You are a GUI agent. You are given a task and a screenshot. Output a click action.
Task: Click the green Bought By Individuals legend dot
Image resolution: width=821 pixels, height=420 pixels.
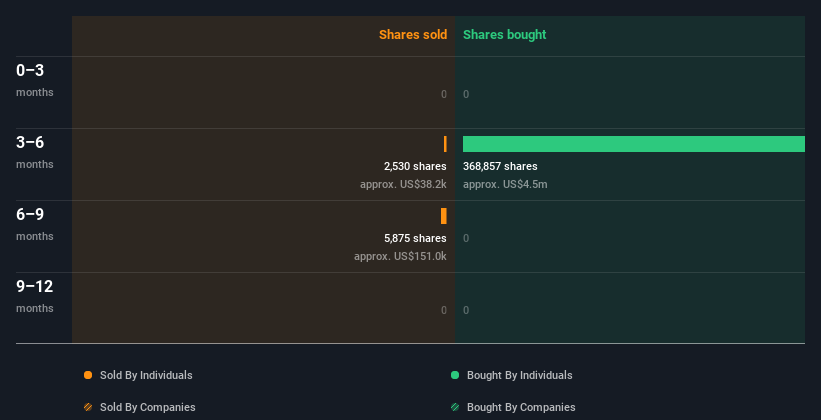point(455,375)
